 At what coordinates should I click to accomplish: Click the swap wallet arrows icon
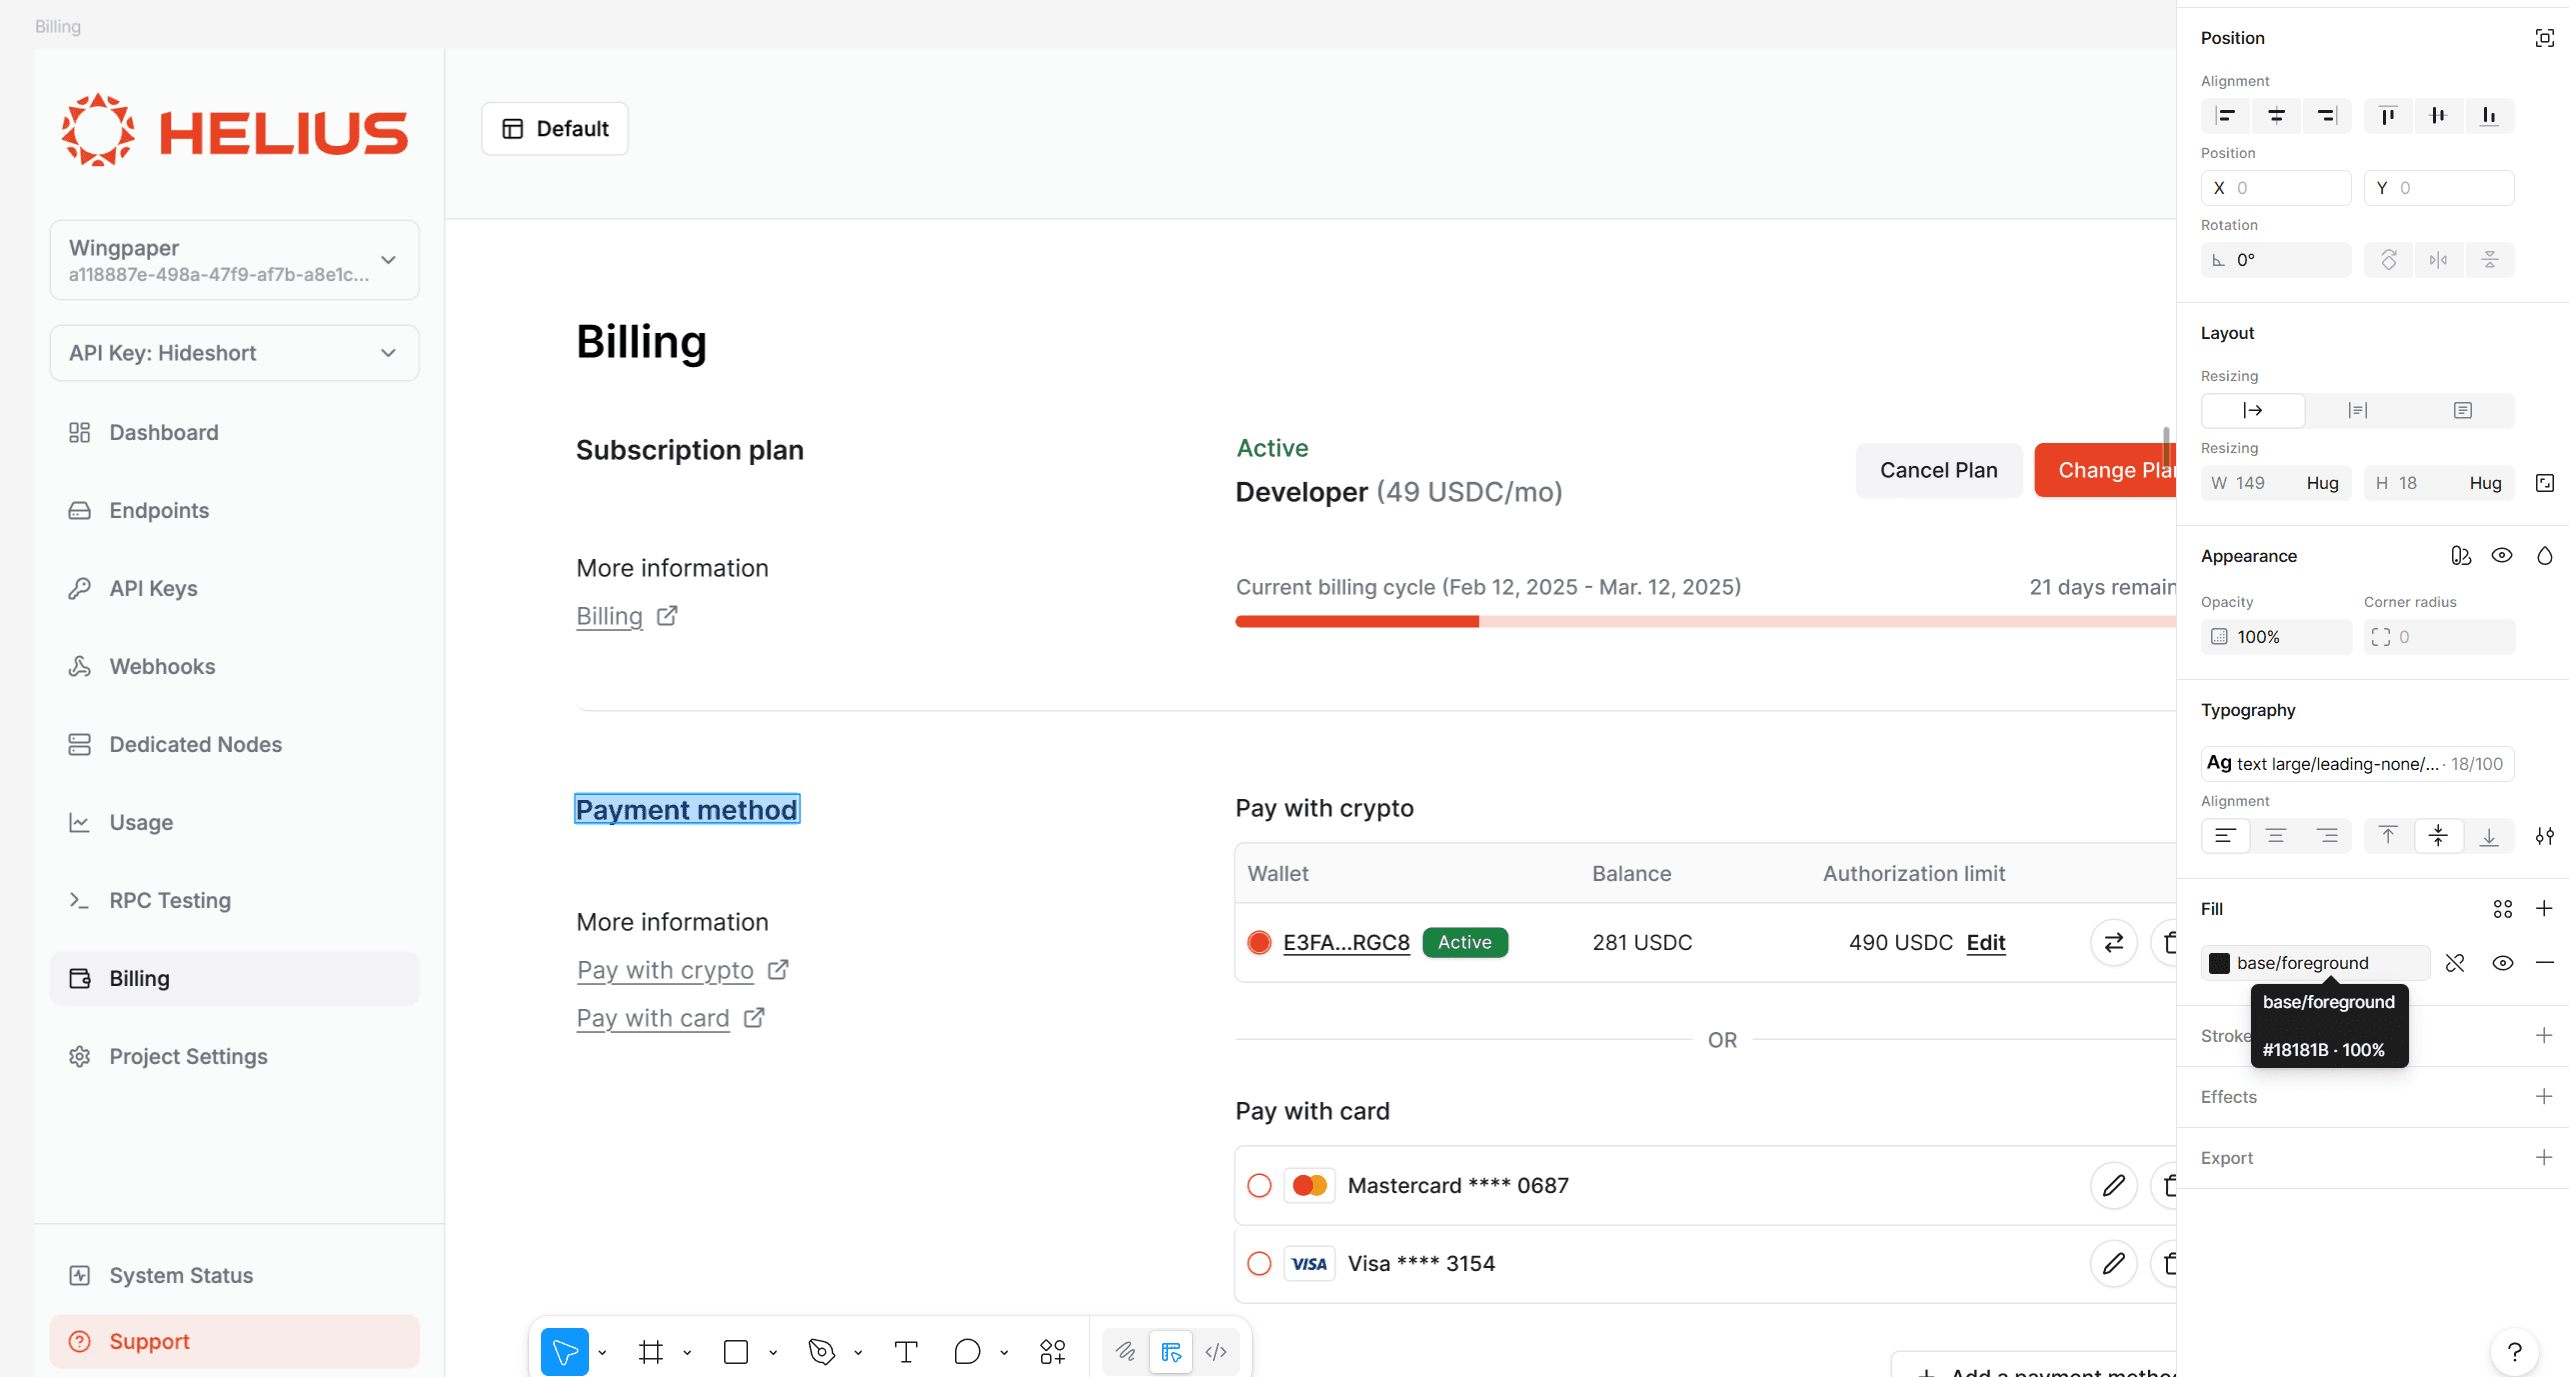(2113, 942)
